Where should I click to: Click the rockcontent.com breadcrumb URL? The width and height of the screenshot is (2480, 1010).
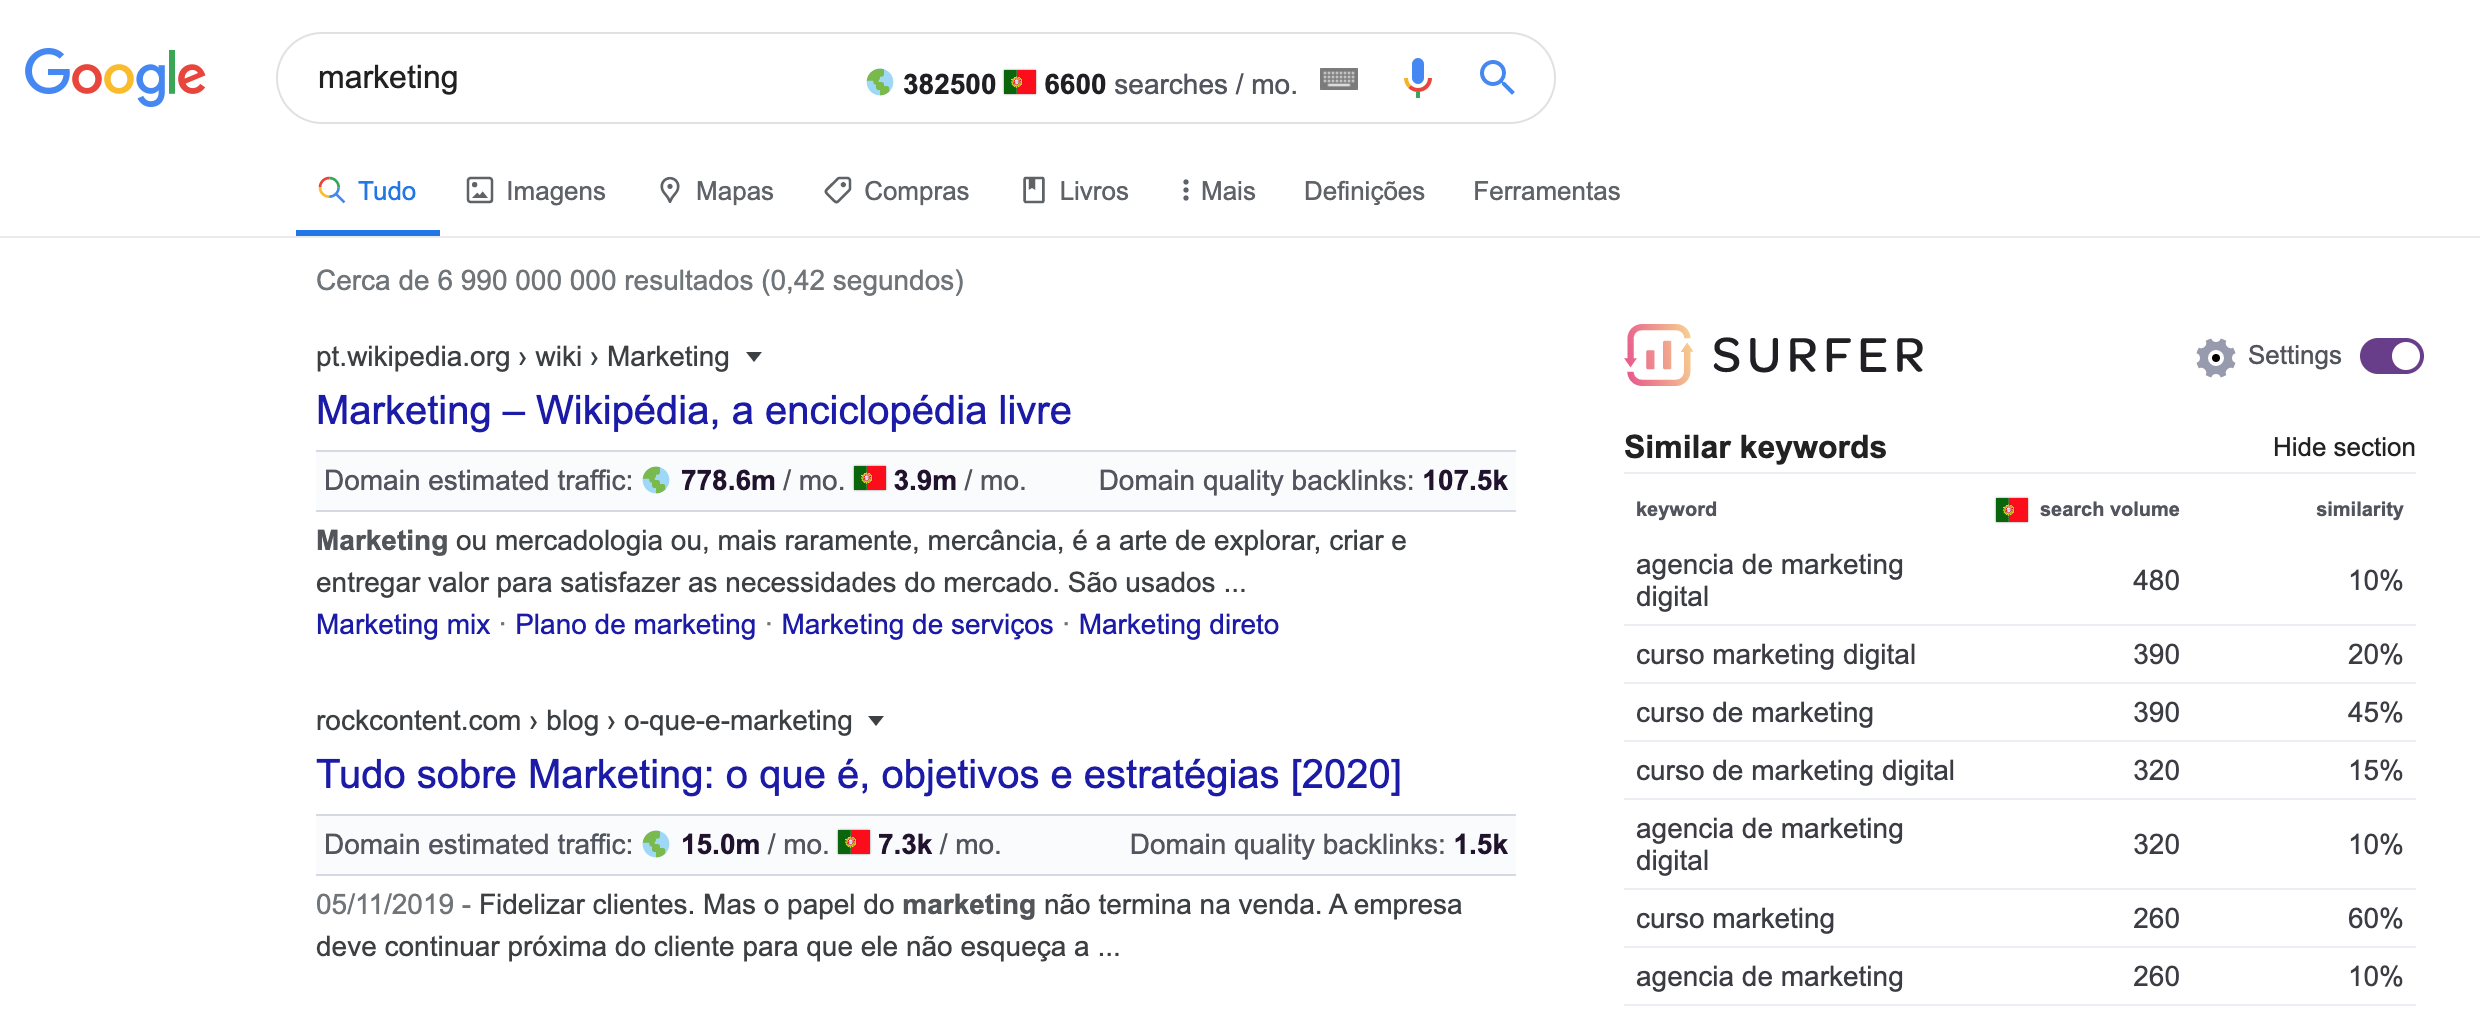click(584, 721)
